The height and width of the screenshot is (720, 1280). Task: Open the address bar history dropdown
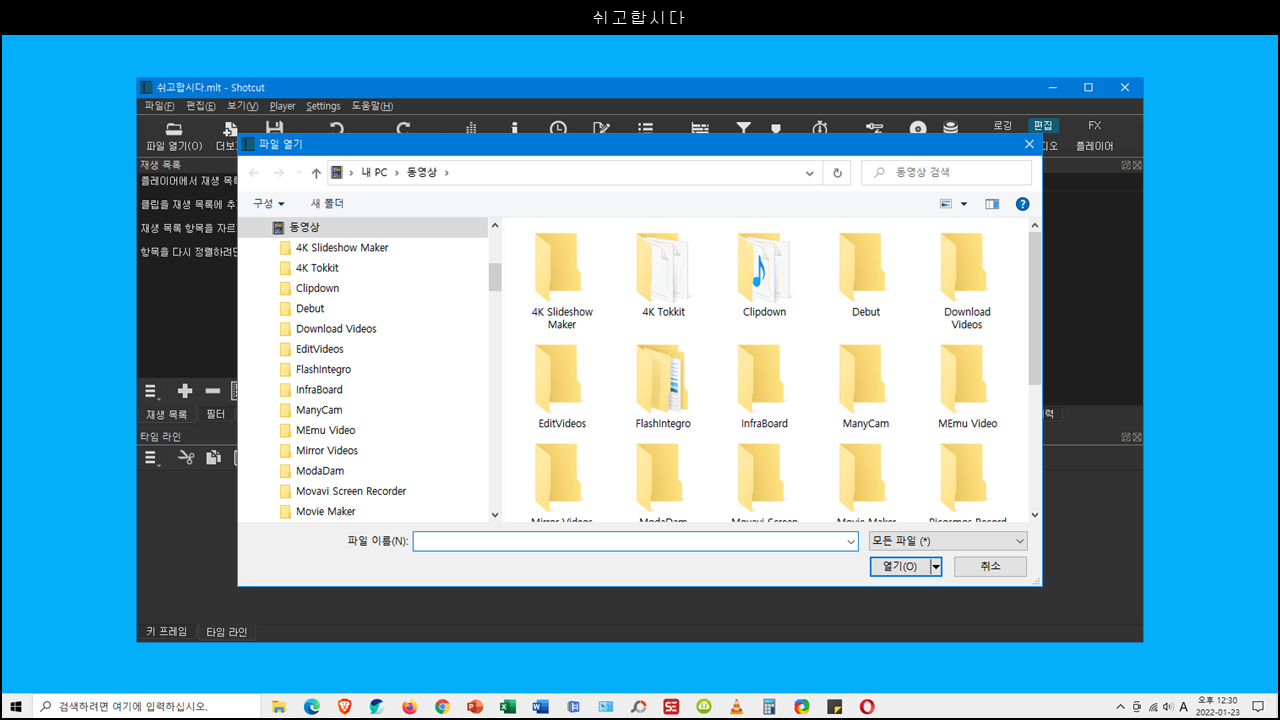pos(810,173)
